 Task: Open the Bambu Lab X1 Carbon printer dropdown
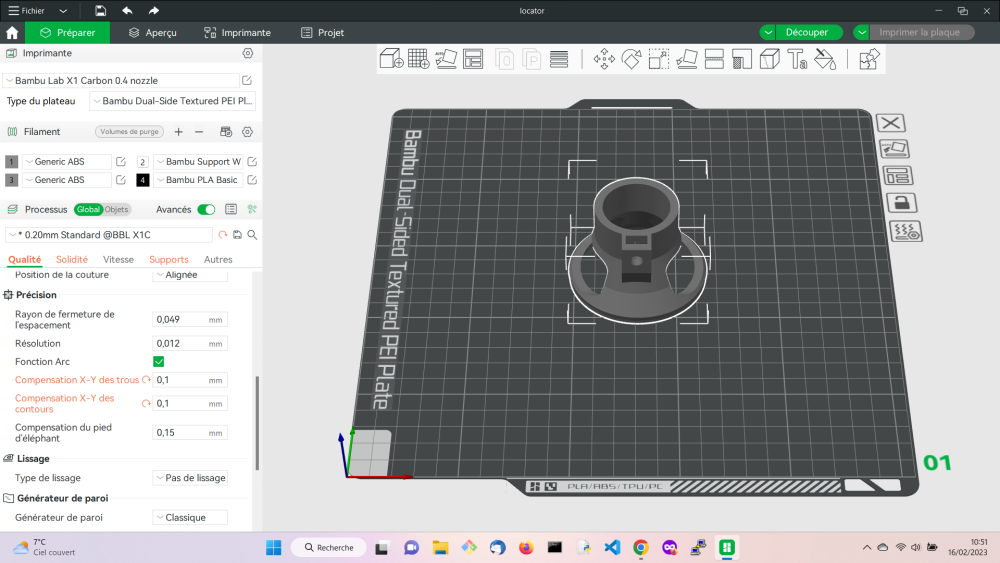click(120, 80)
